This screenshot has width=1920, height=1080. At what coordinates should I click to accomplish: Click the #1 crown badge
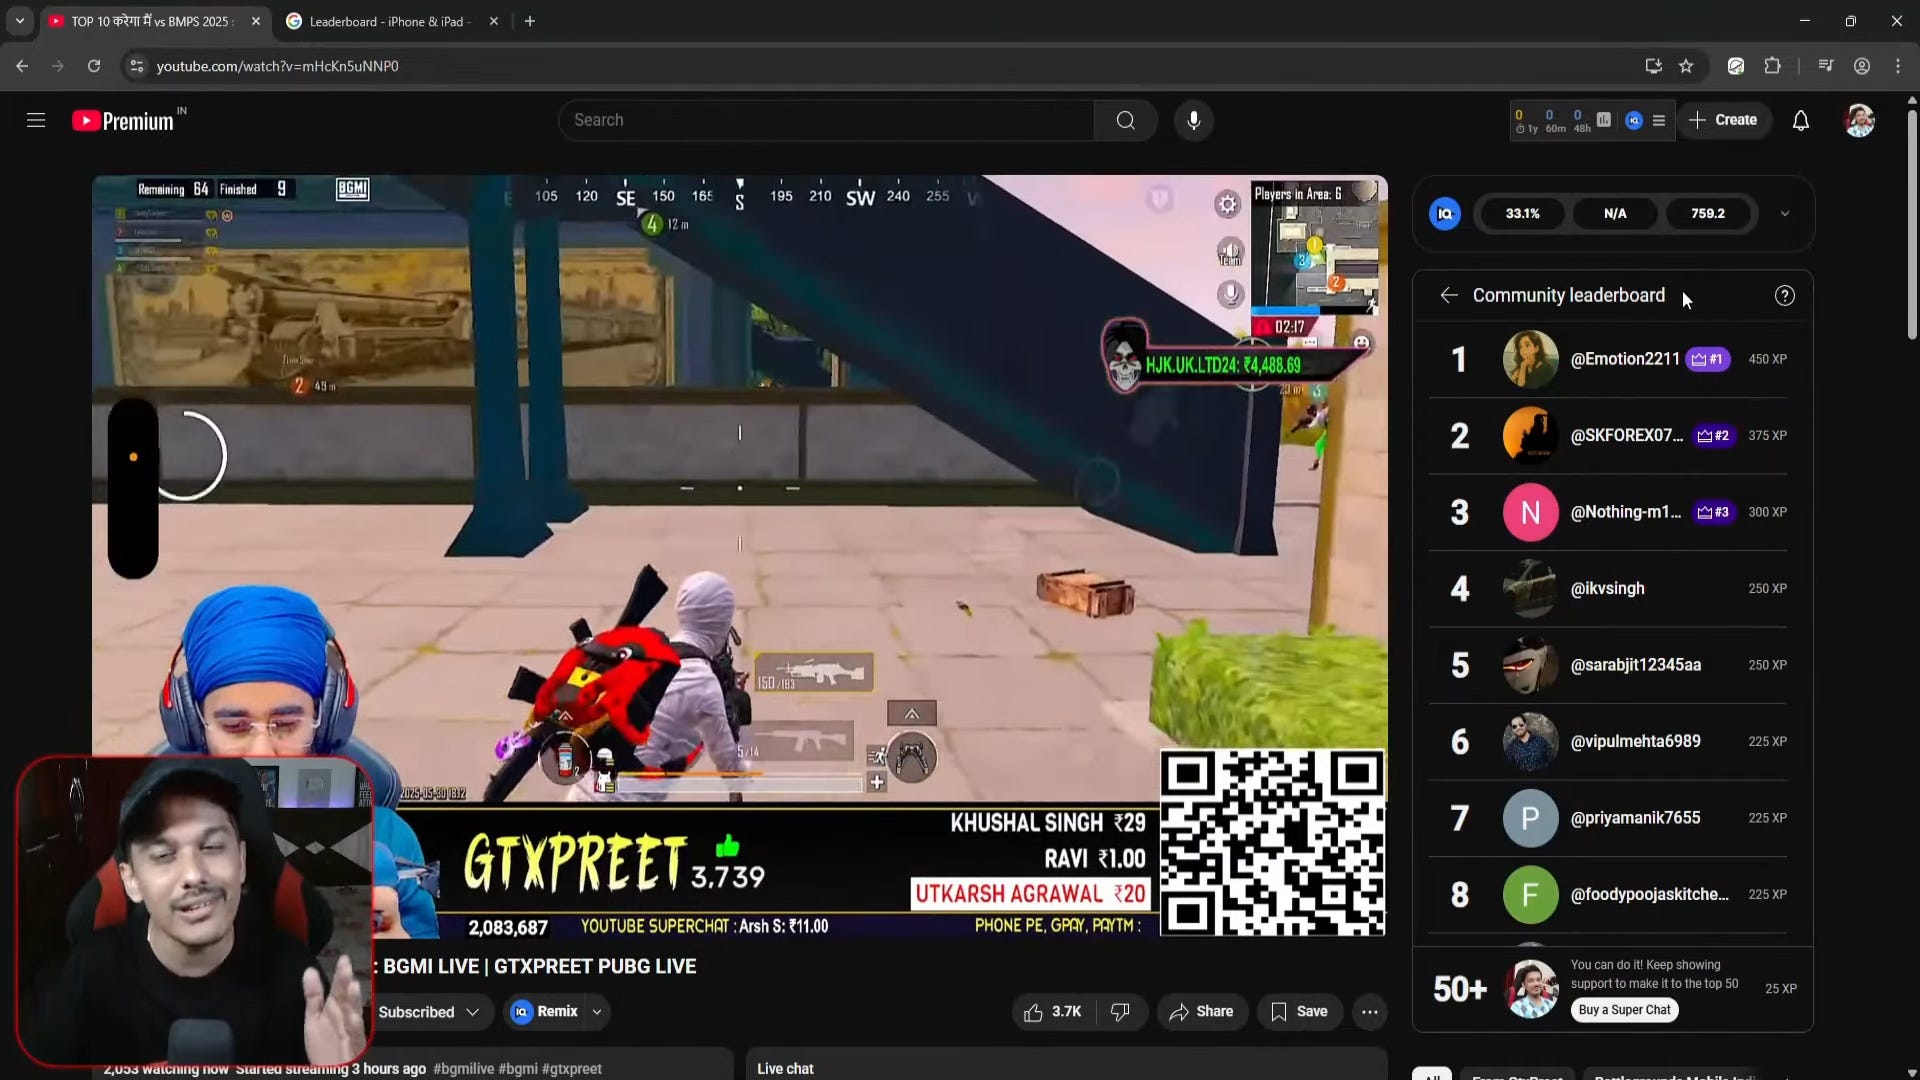click(1708, 359)
